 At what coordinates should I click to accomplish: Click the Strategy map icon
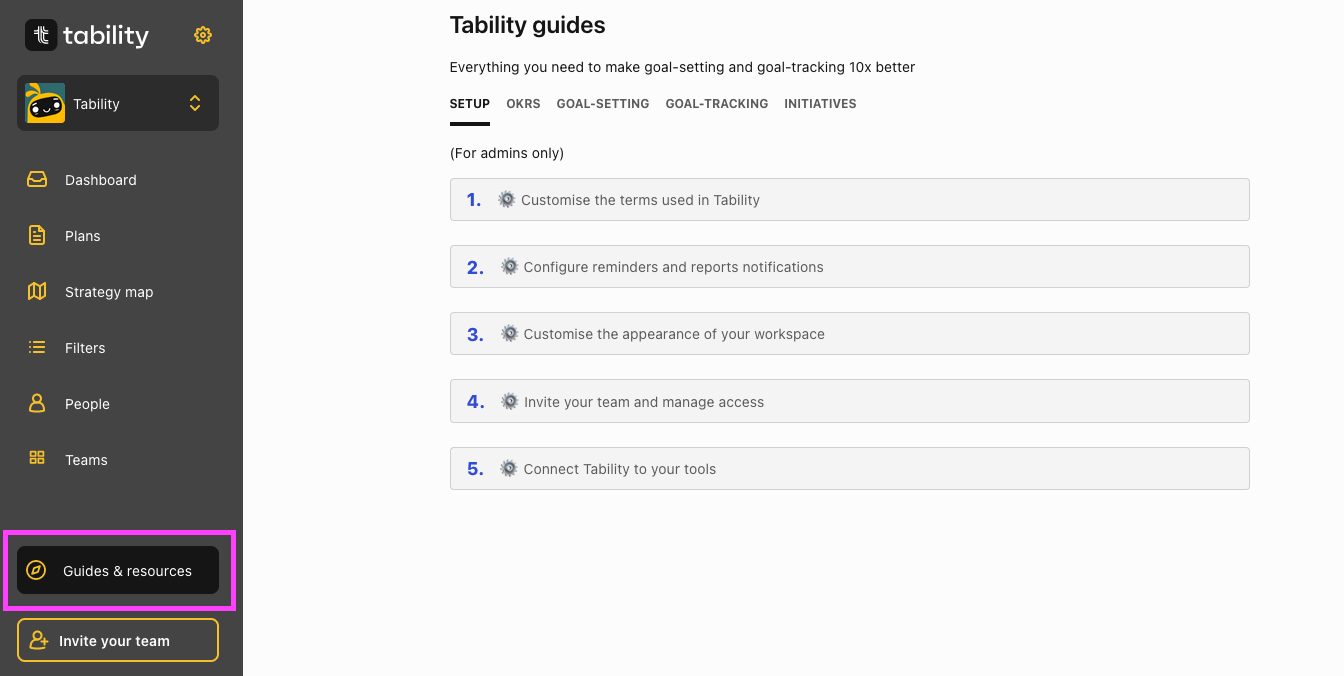click(x=37, y=292)
